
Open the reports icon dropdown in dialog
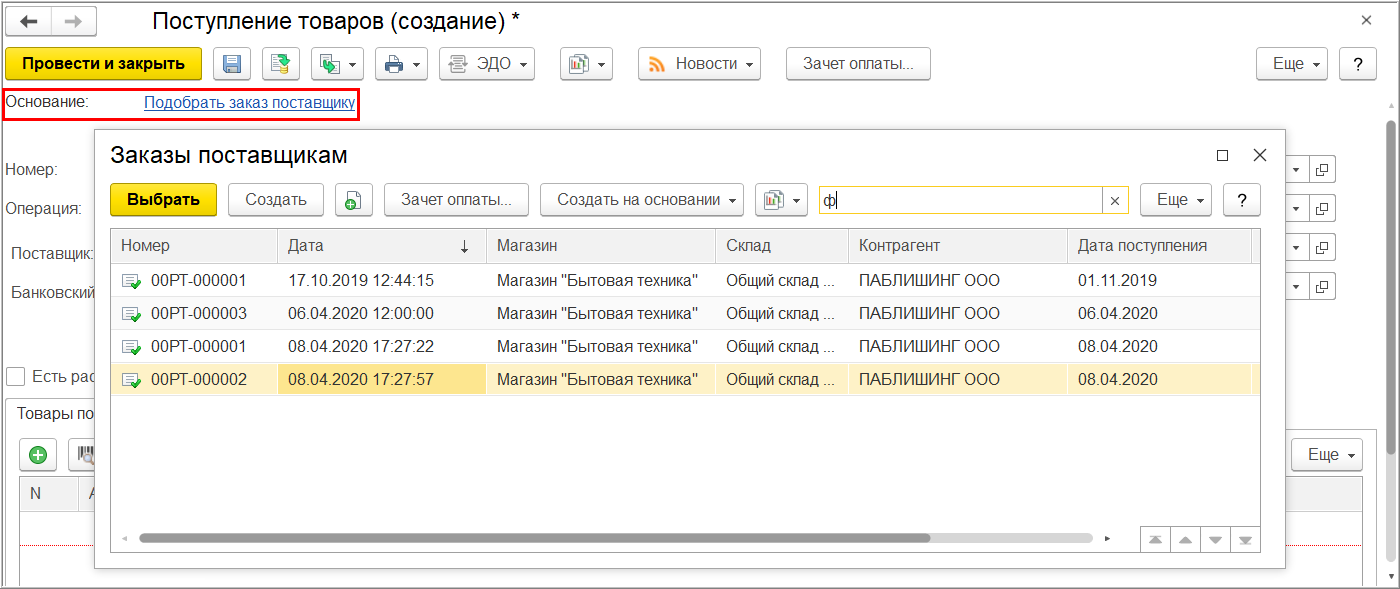[781, 200]
